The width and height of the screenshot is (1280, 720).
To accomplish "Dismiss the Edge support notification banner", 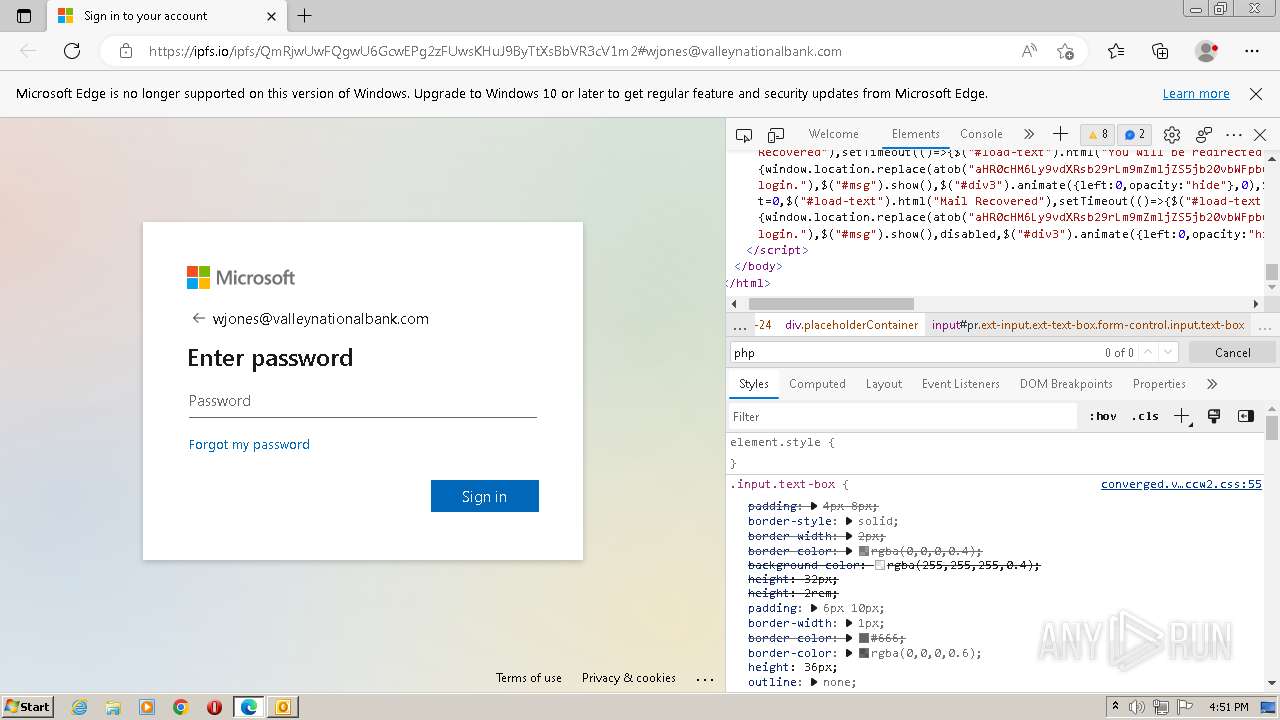I will (x=1256, y=93).
